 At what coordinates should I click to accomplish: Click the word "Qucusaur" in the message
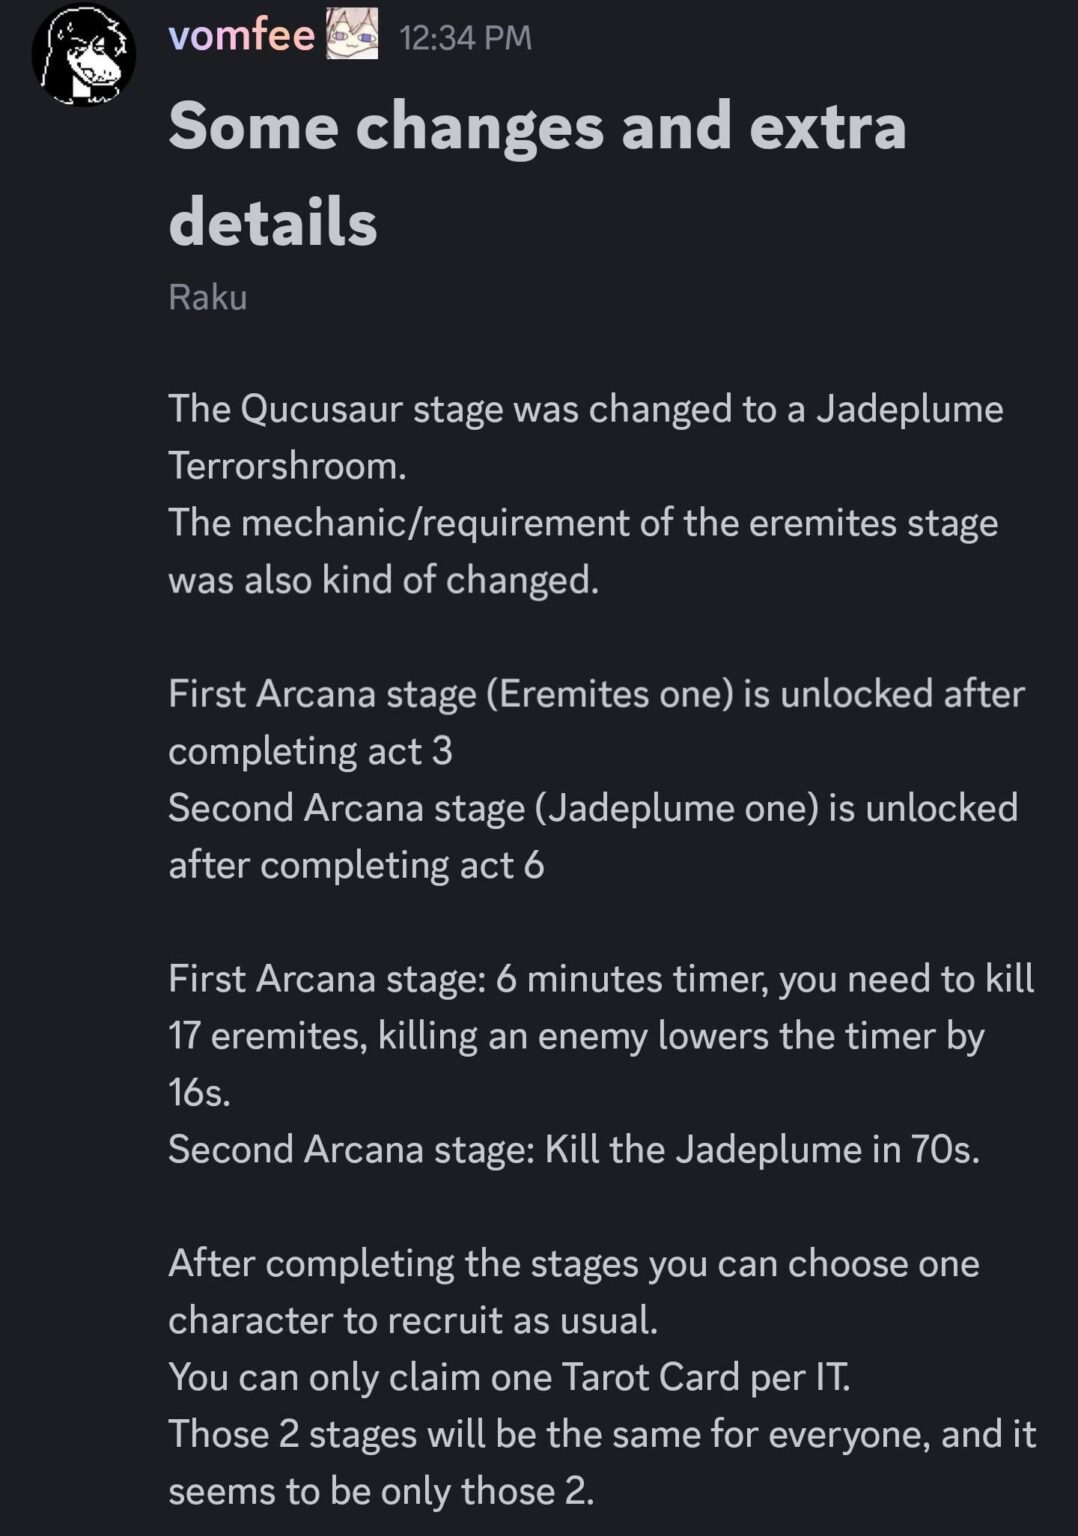323,409
